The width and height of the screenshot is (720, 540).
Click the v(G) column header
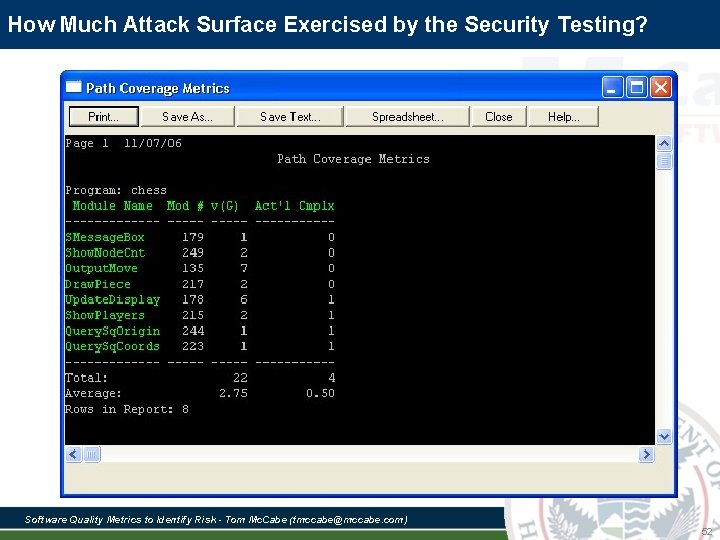(225, 206)
